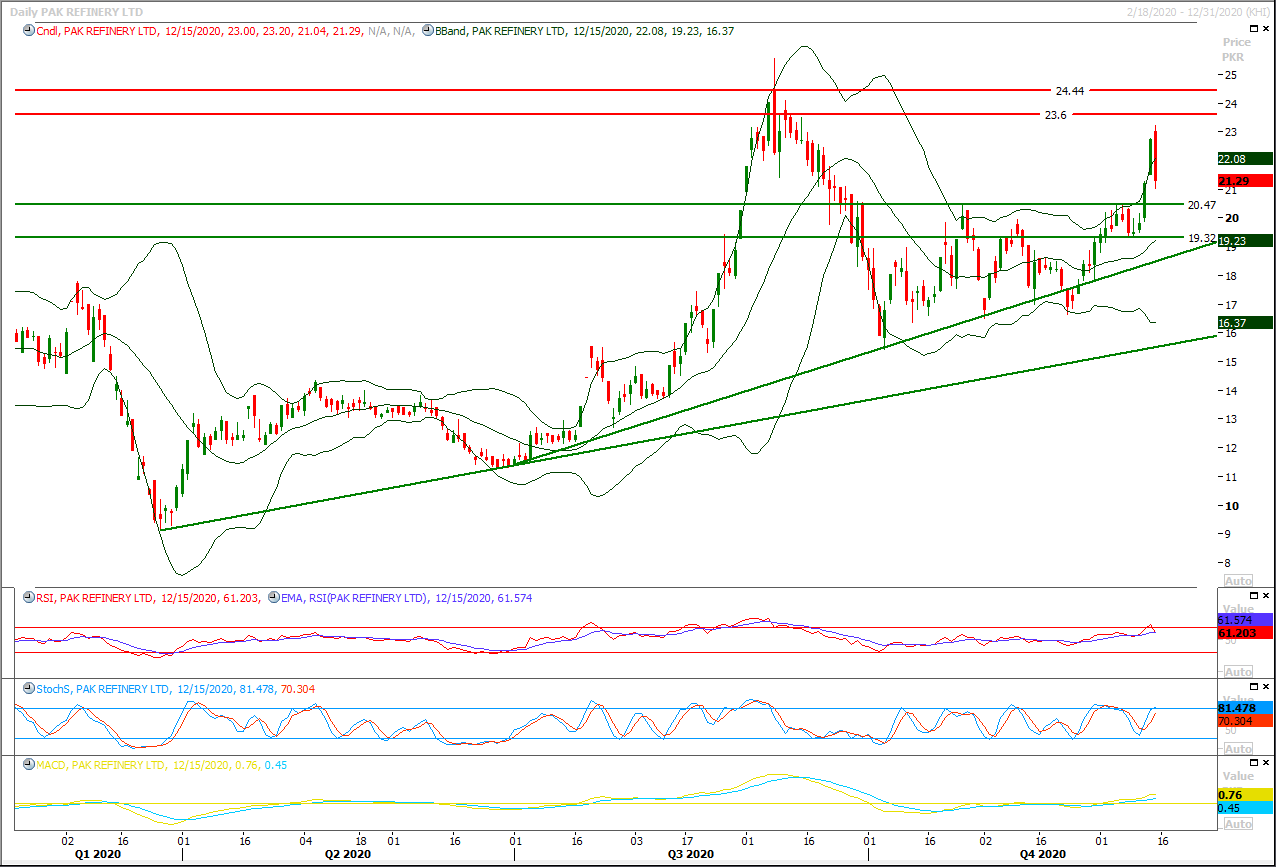
Task: Click the red 21.29 last price tag
Action: 1244,181
